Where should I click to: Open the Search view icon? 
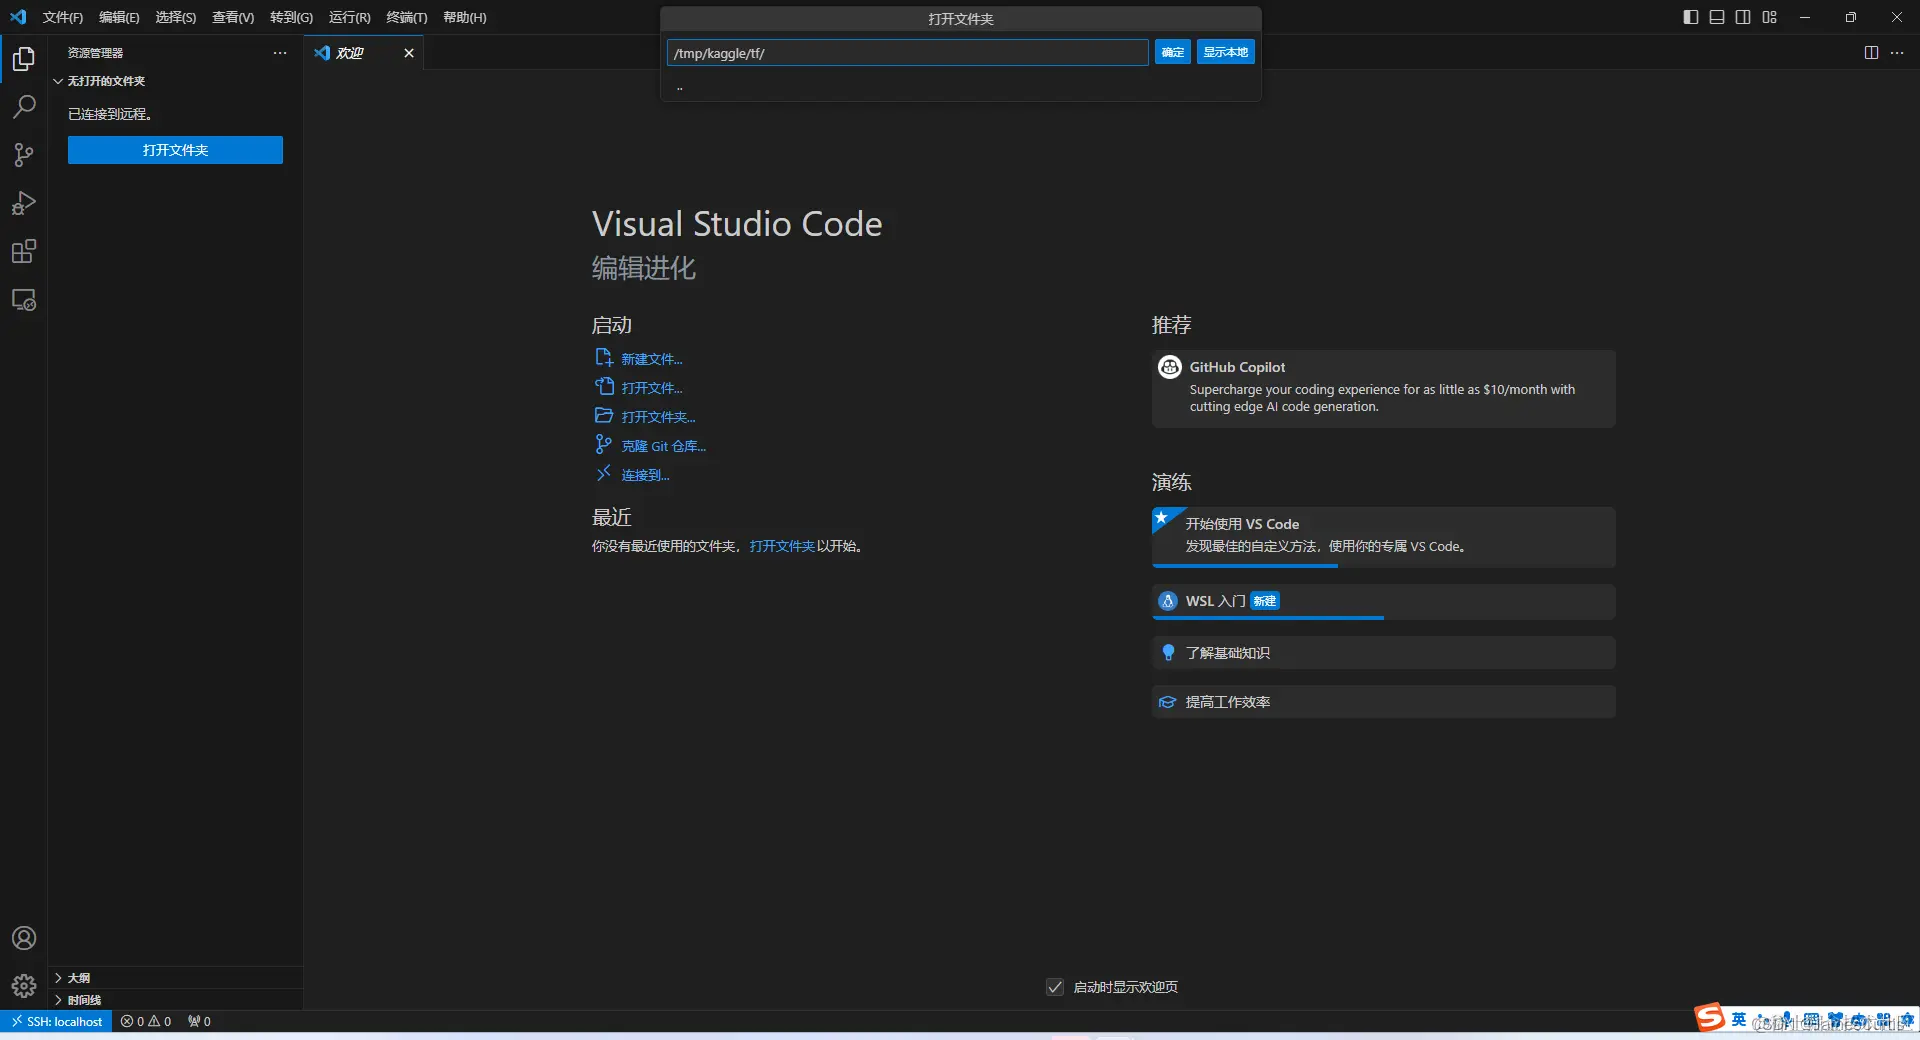tap(24, 107)
